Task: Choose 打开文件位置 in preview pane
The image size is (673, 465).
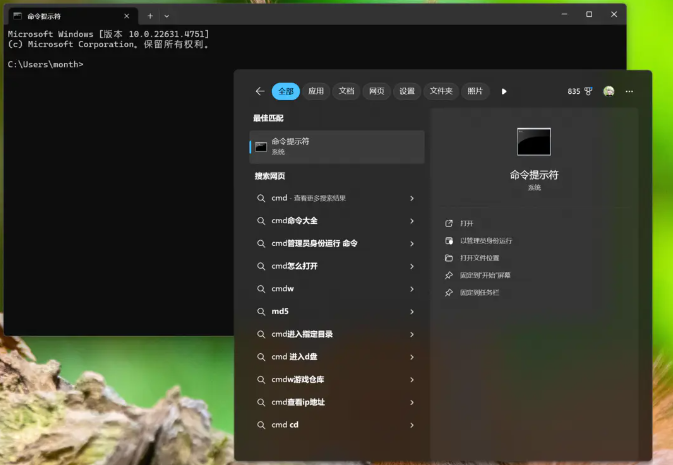Action: click(479, 258)
